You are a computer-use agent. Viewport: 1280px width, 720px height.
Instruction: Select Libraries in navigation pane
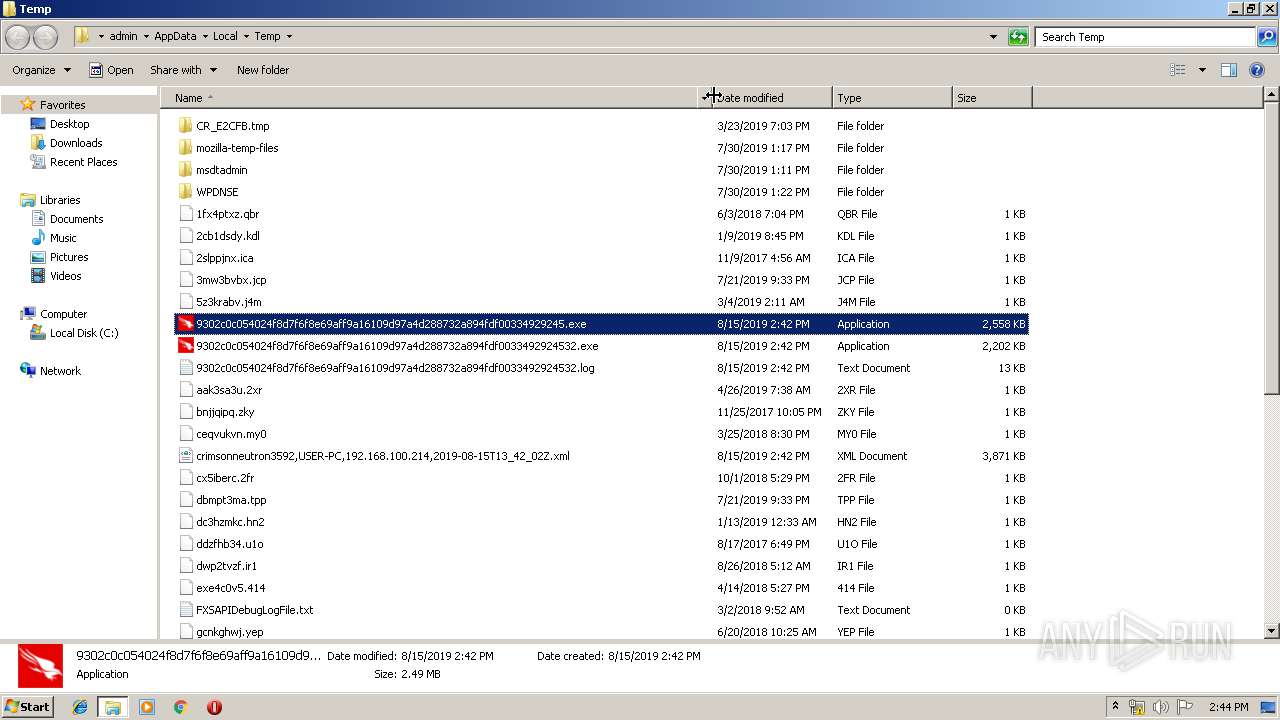[x=60, y=200]
